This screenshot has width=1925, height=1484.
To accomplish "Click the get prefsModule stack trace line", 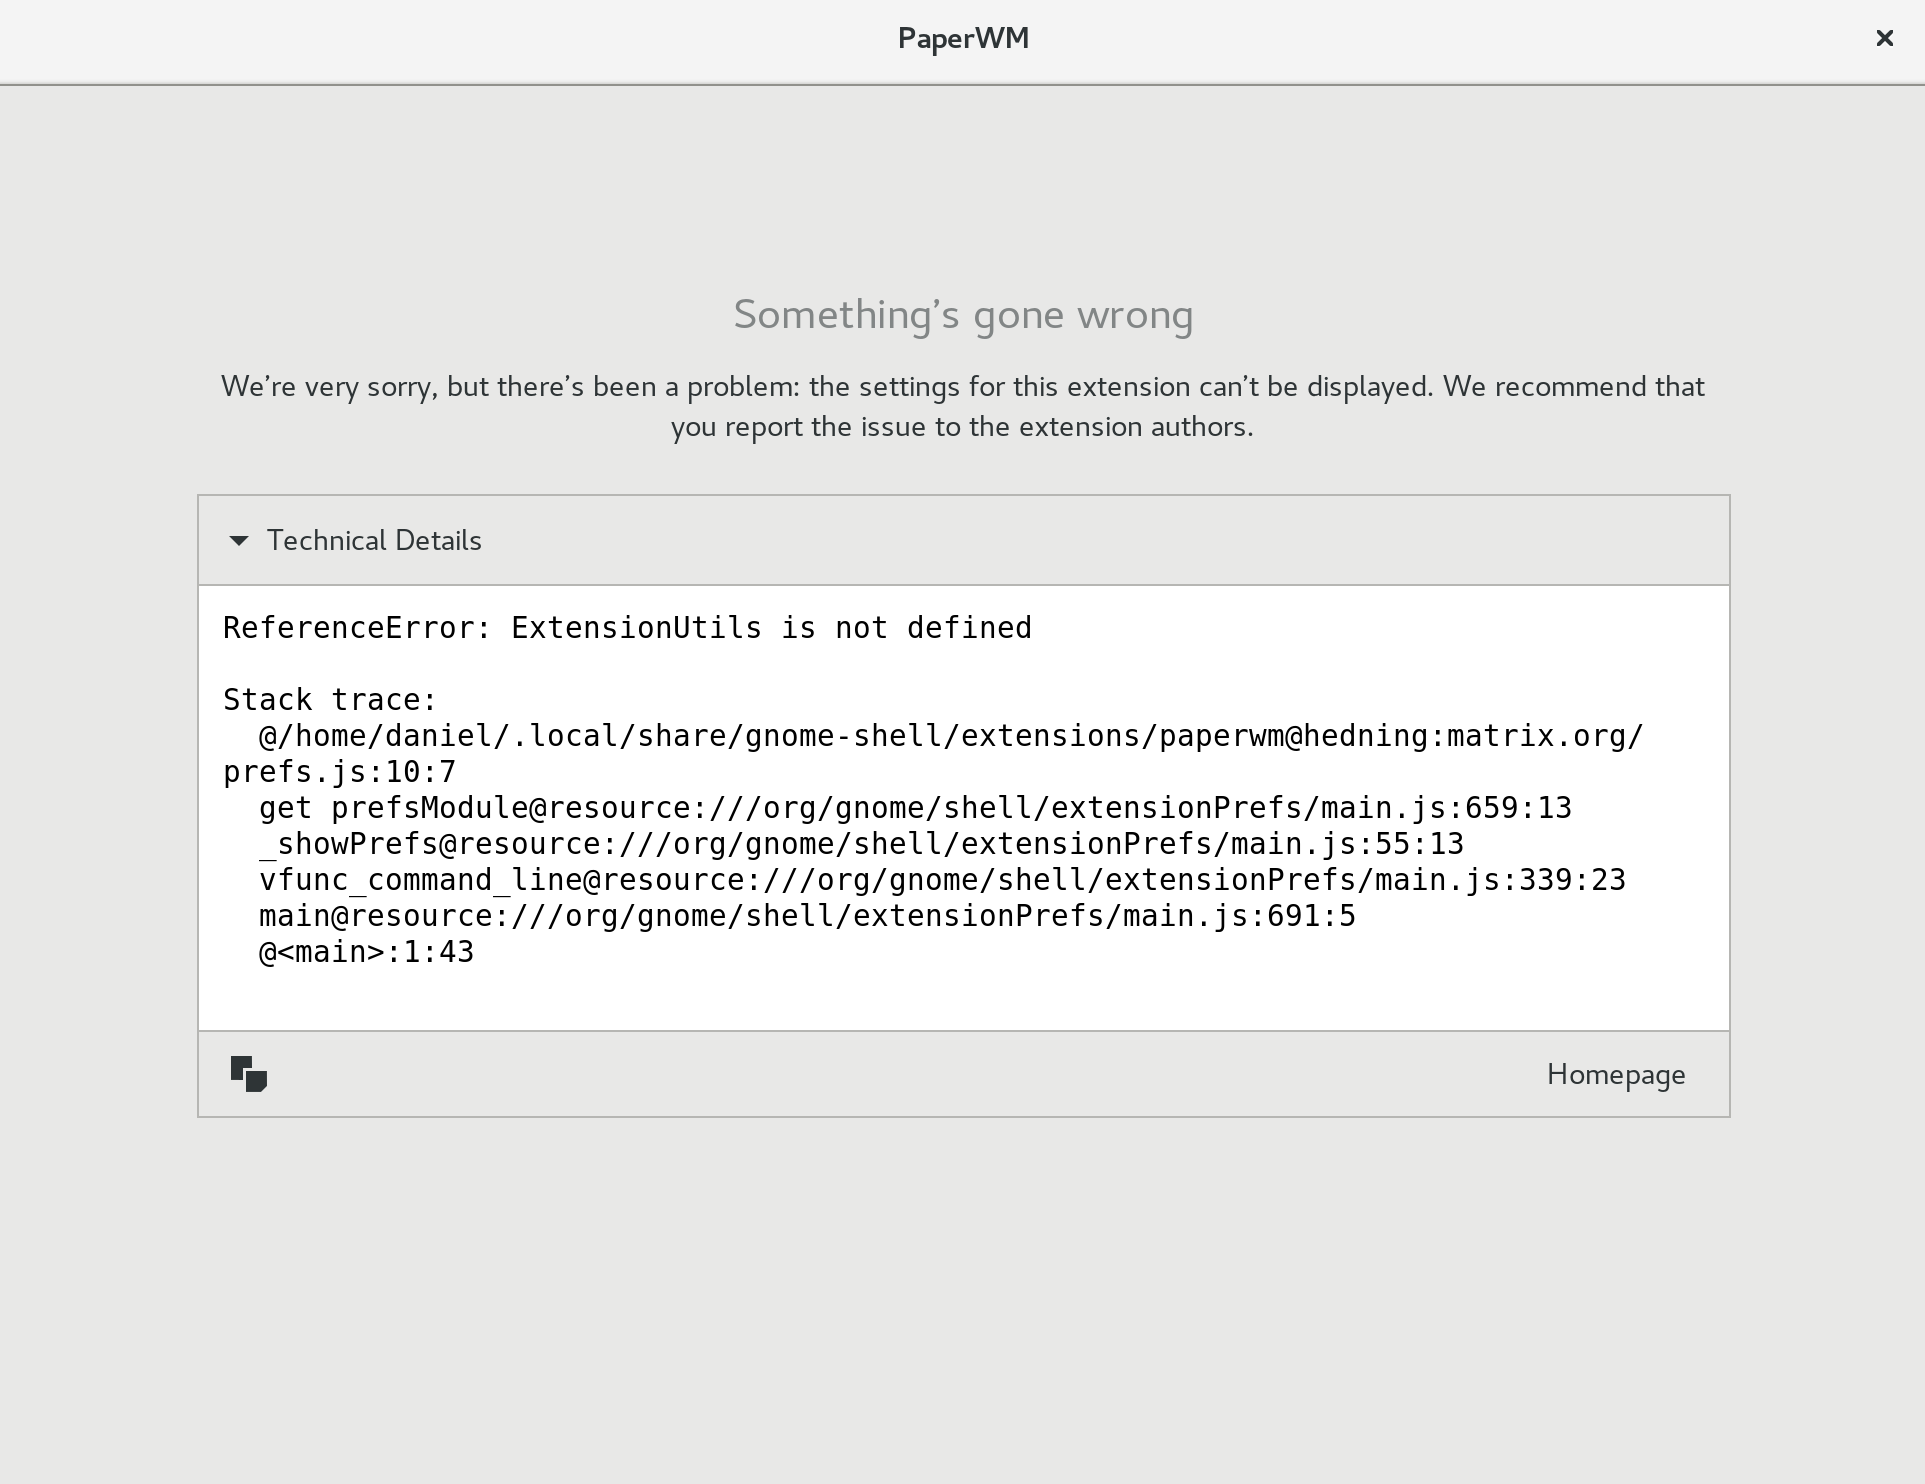I will (x=915, y=807).
